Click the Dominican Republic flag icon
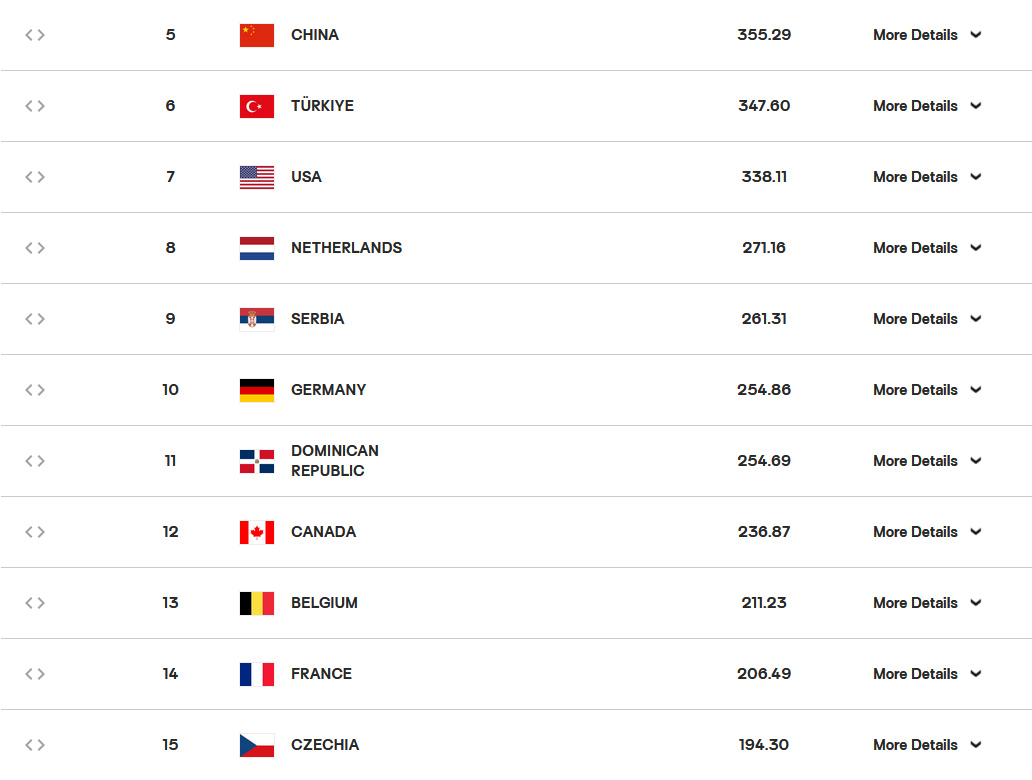The image size is (1032, 780). pyautogui.click(x=257, y=461)
